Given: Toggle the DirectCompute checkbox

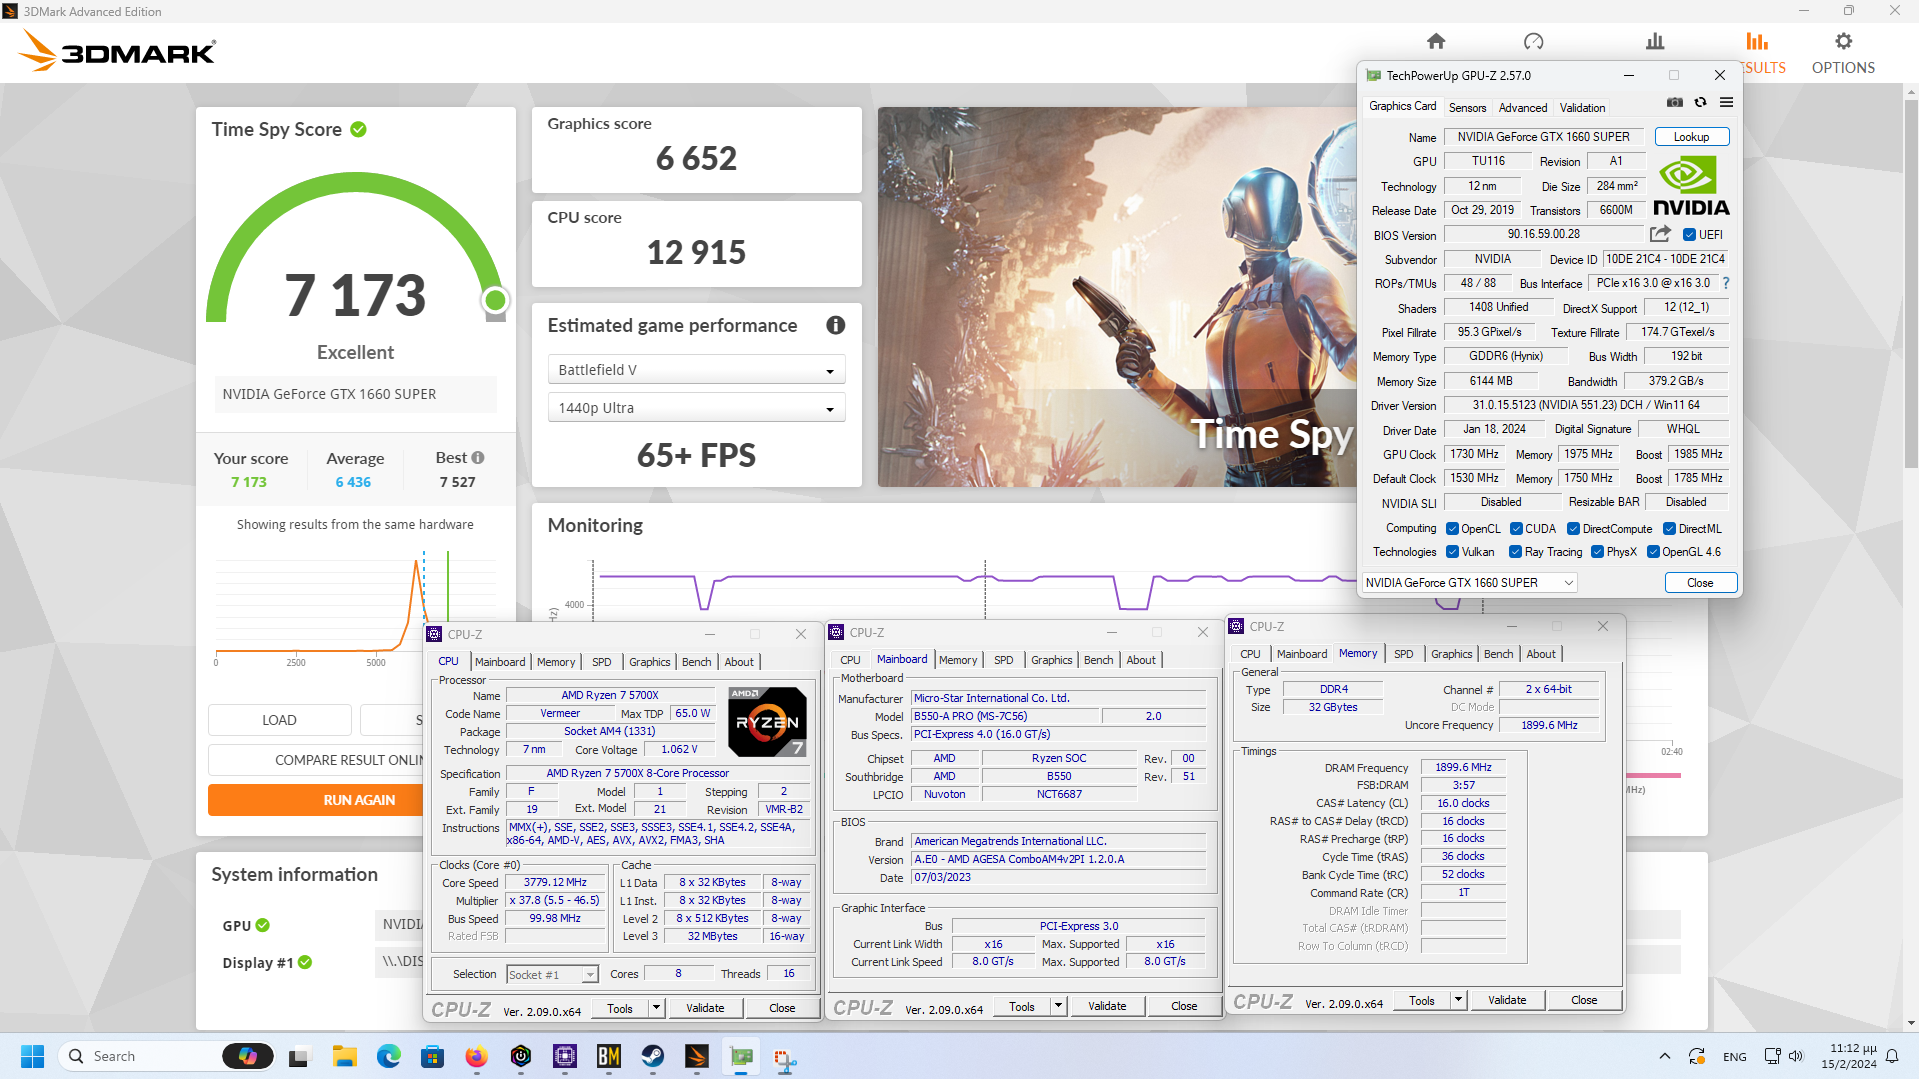Looking at the screenshot, I should click(1573, 529).
